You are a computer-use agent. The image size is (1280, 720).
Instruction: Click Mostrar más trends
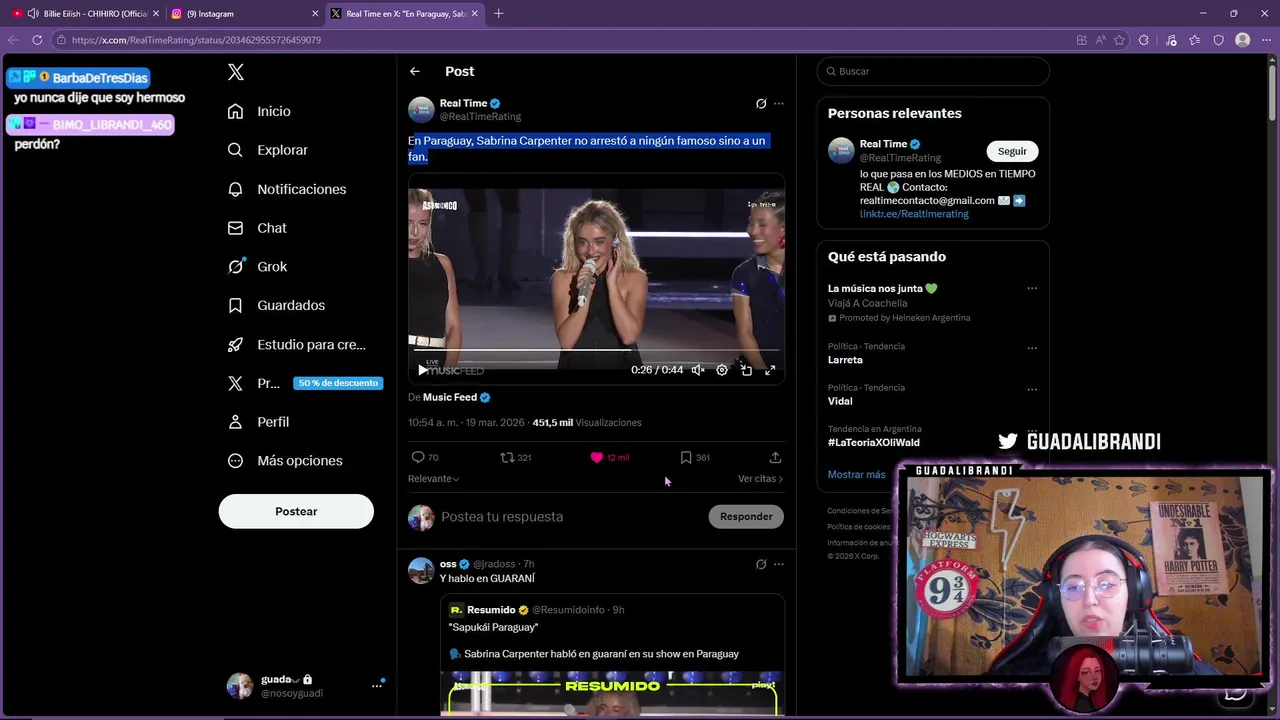click(x=856, y=475)
